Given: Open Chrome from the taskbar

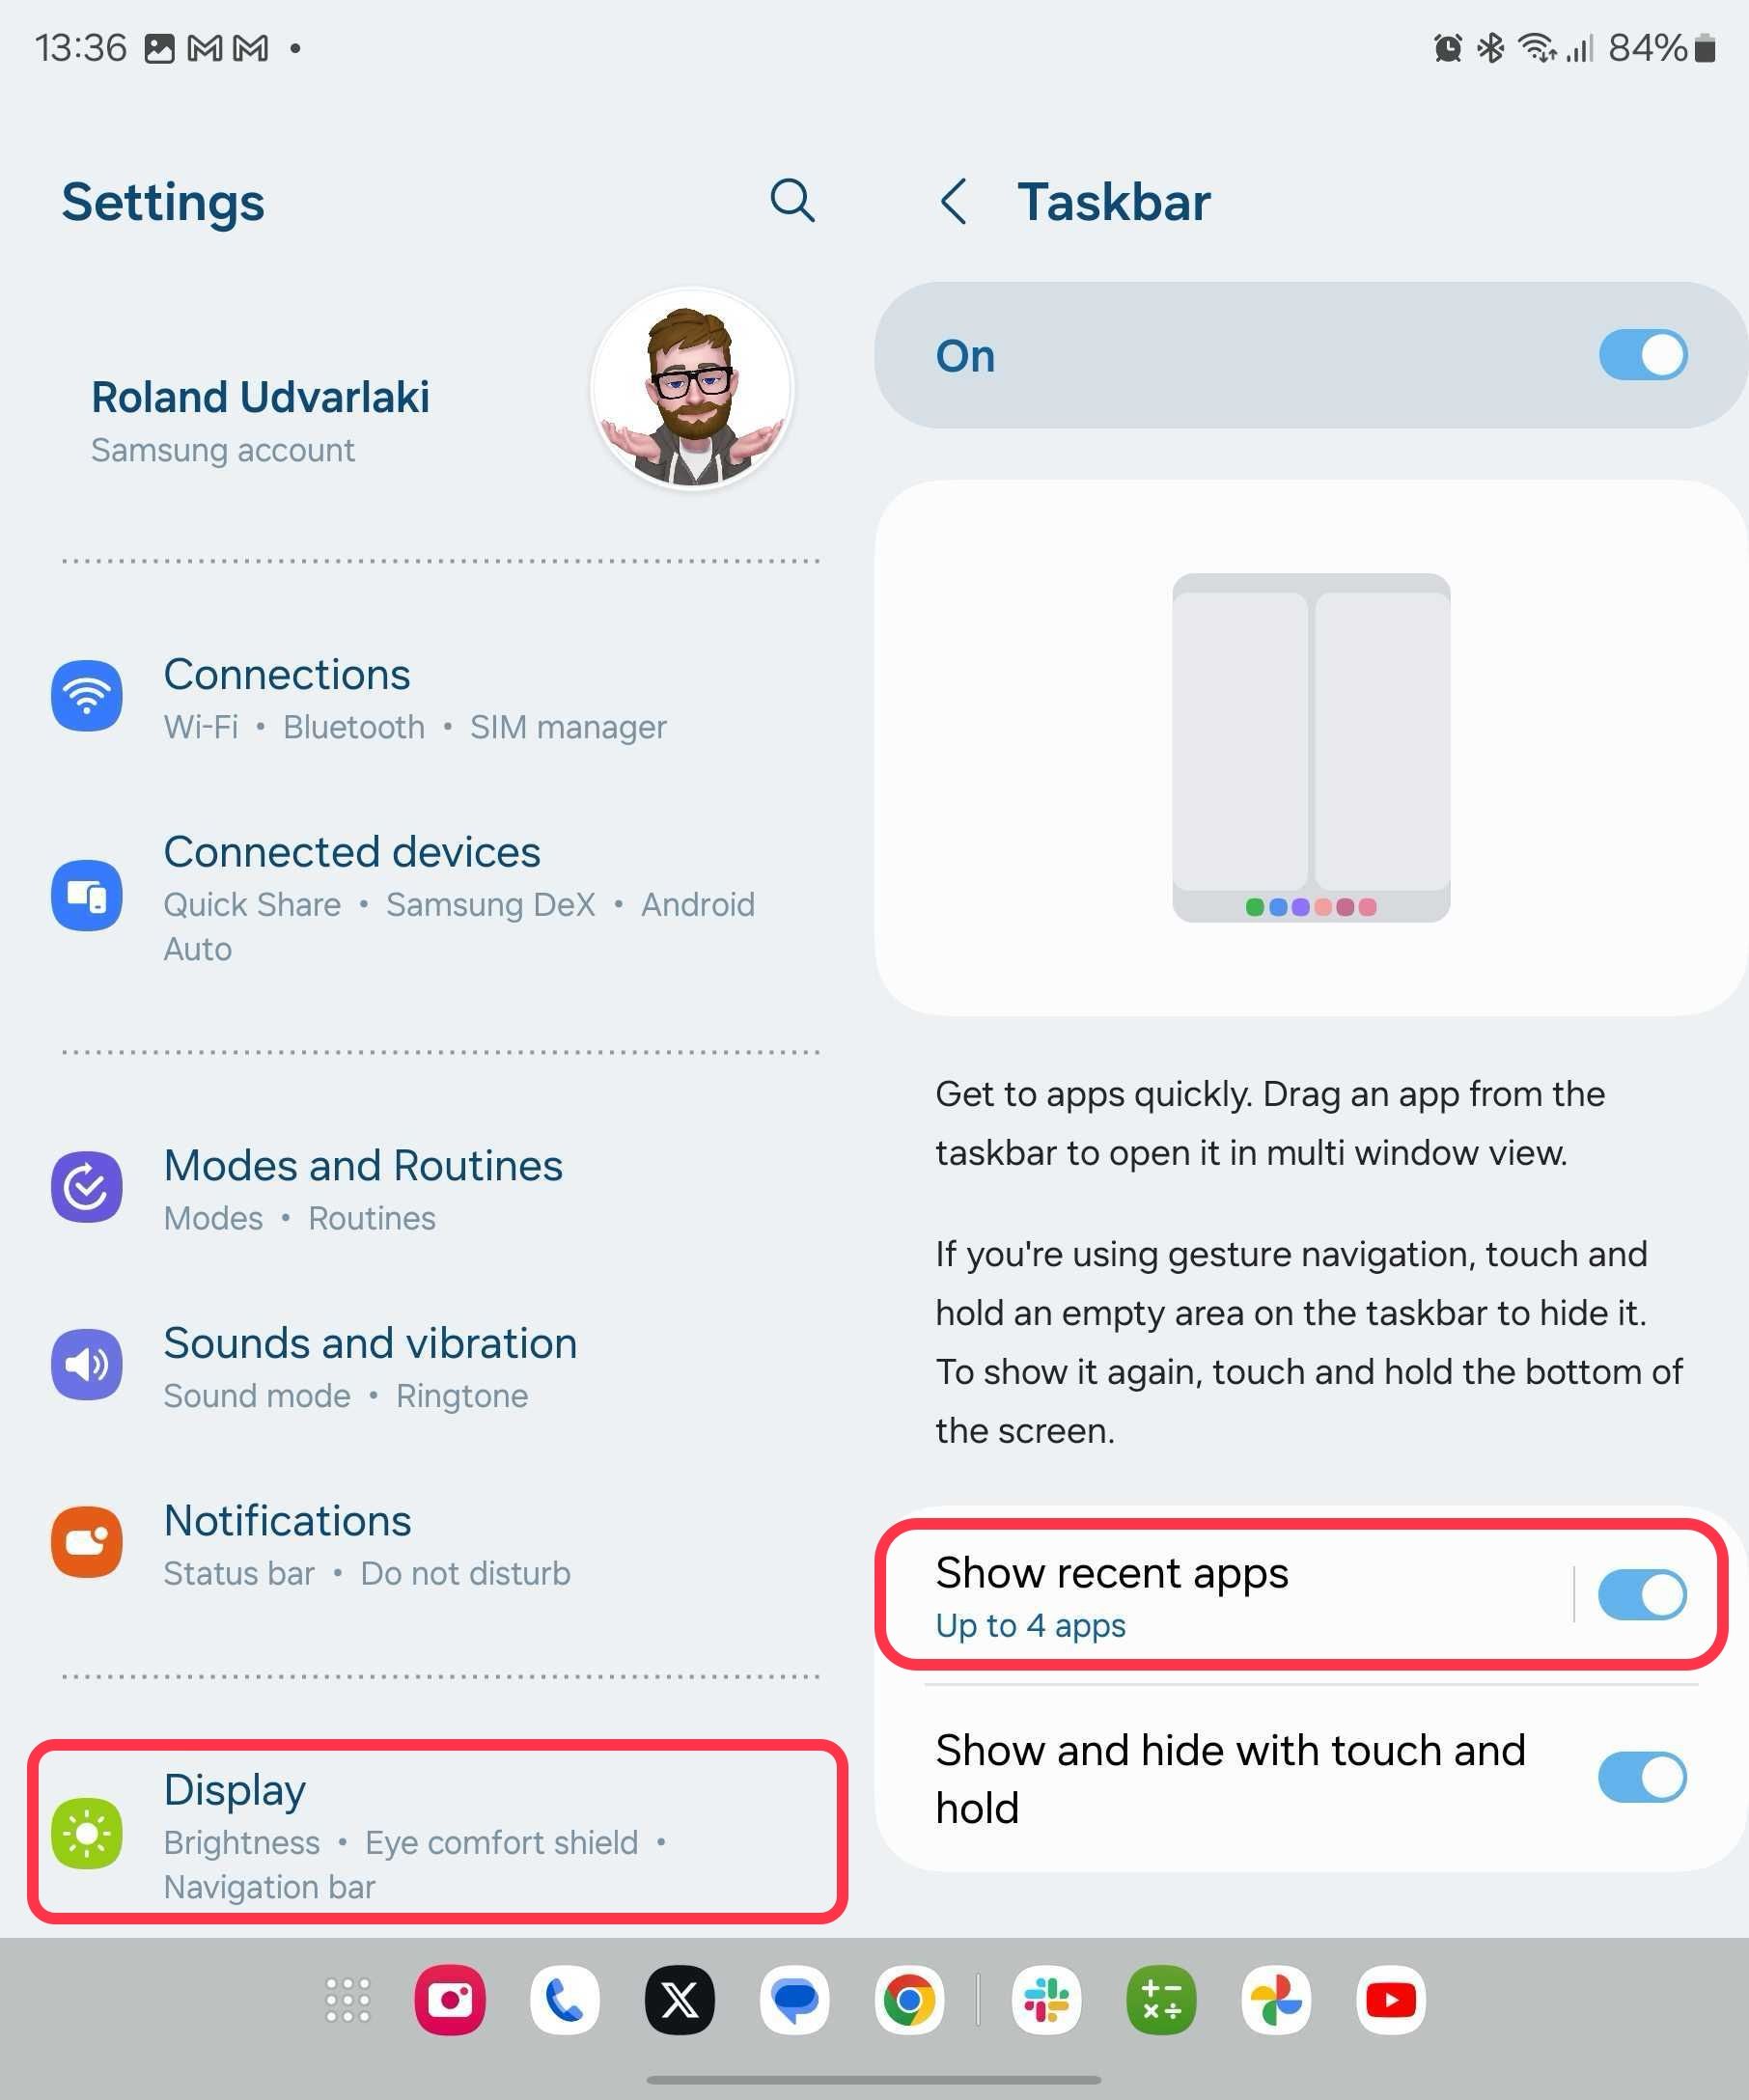Looking at the screenshot, I should (x=909, y=2000).
